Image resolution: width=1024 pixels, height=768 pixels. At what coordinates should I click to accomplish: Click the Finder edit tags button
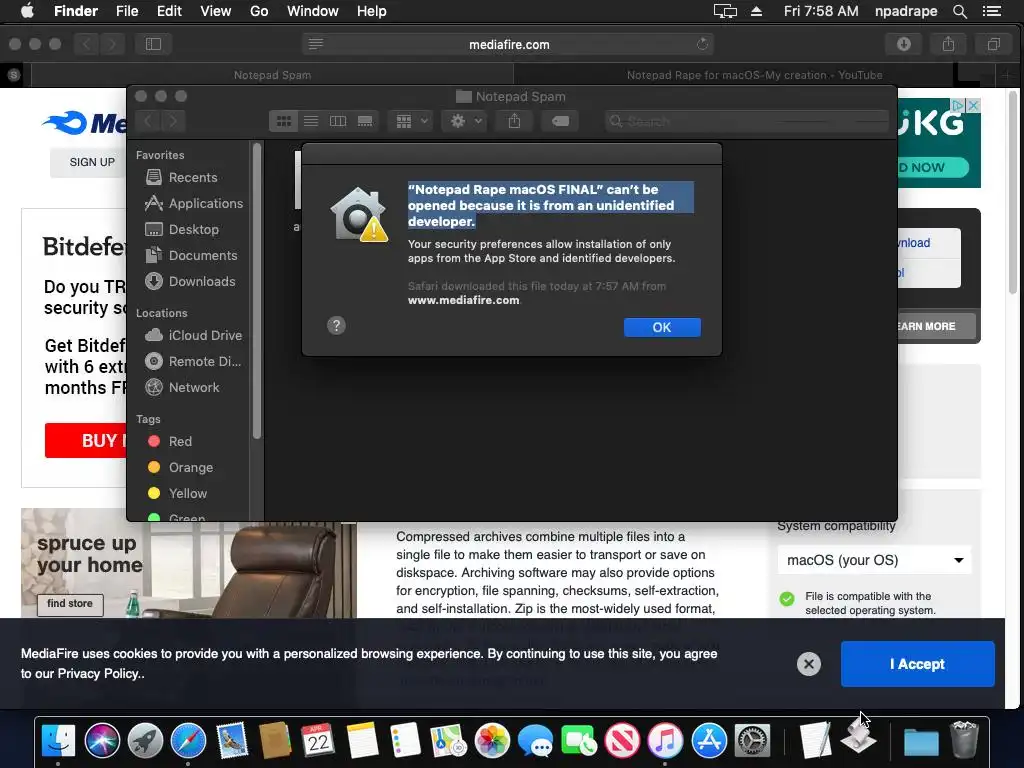[x=560, y=121]
